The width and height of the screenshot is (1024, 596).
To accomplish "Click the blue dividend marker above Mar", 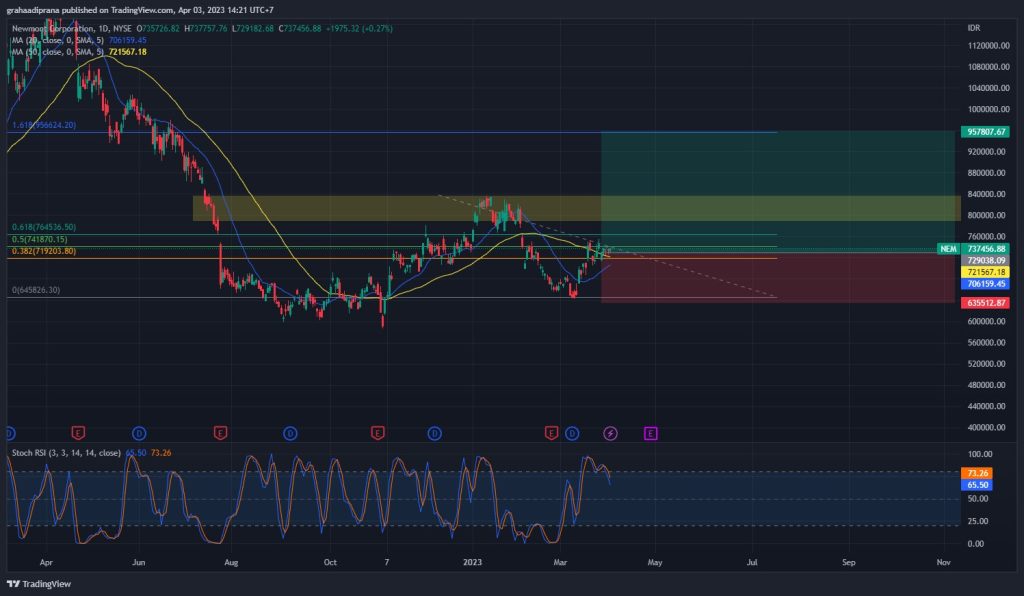I will (572, 433).
